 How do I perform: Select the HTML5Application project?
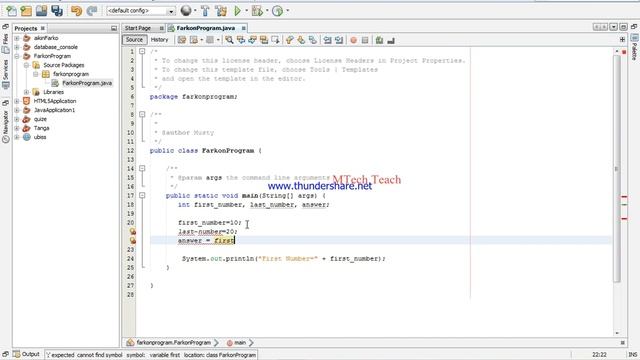[55, 101]
